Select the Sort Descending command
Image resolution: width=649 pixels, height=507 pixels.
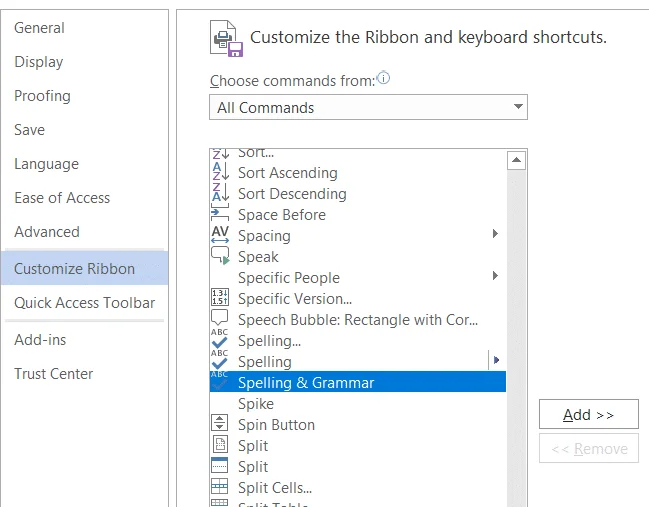pos(358,194)
